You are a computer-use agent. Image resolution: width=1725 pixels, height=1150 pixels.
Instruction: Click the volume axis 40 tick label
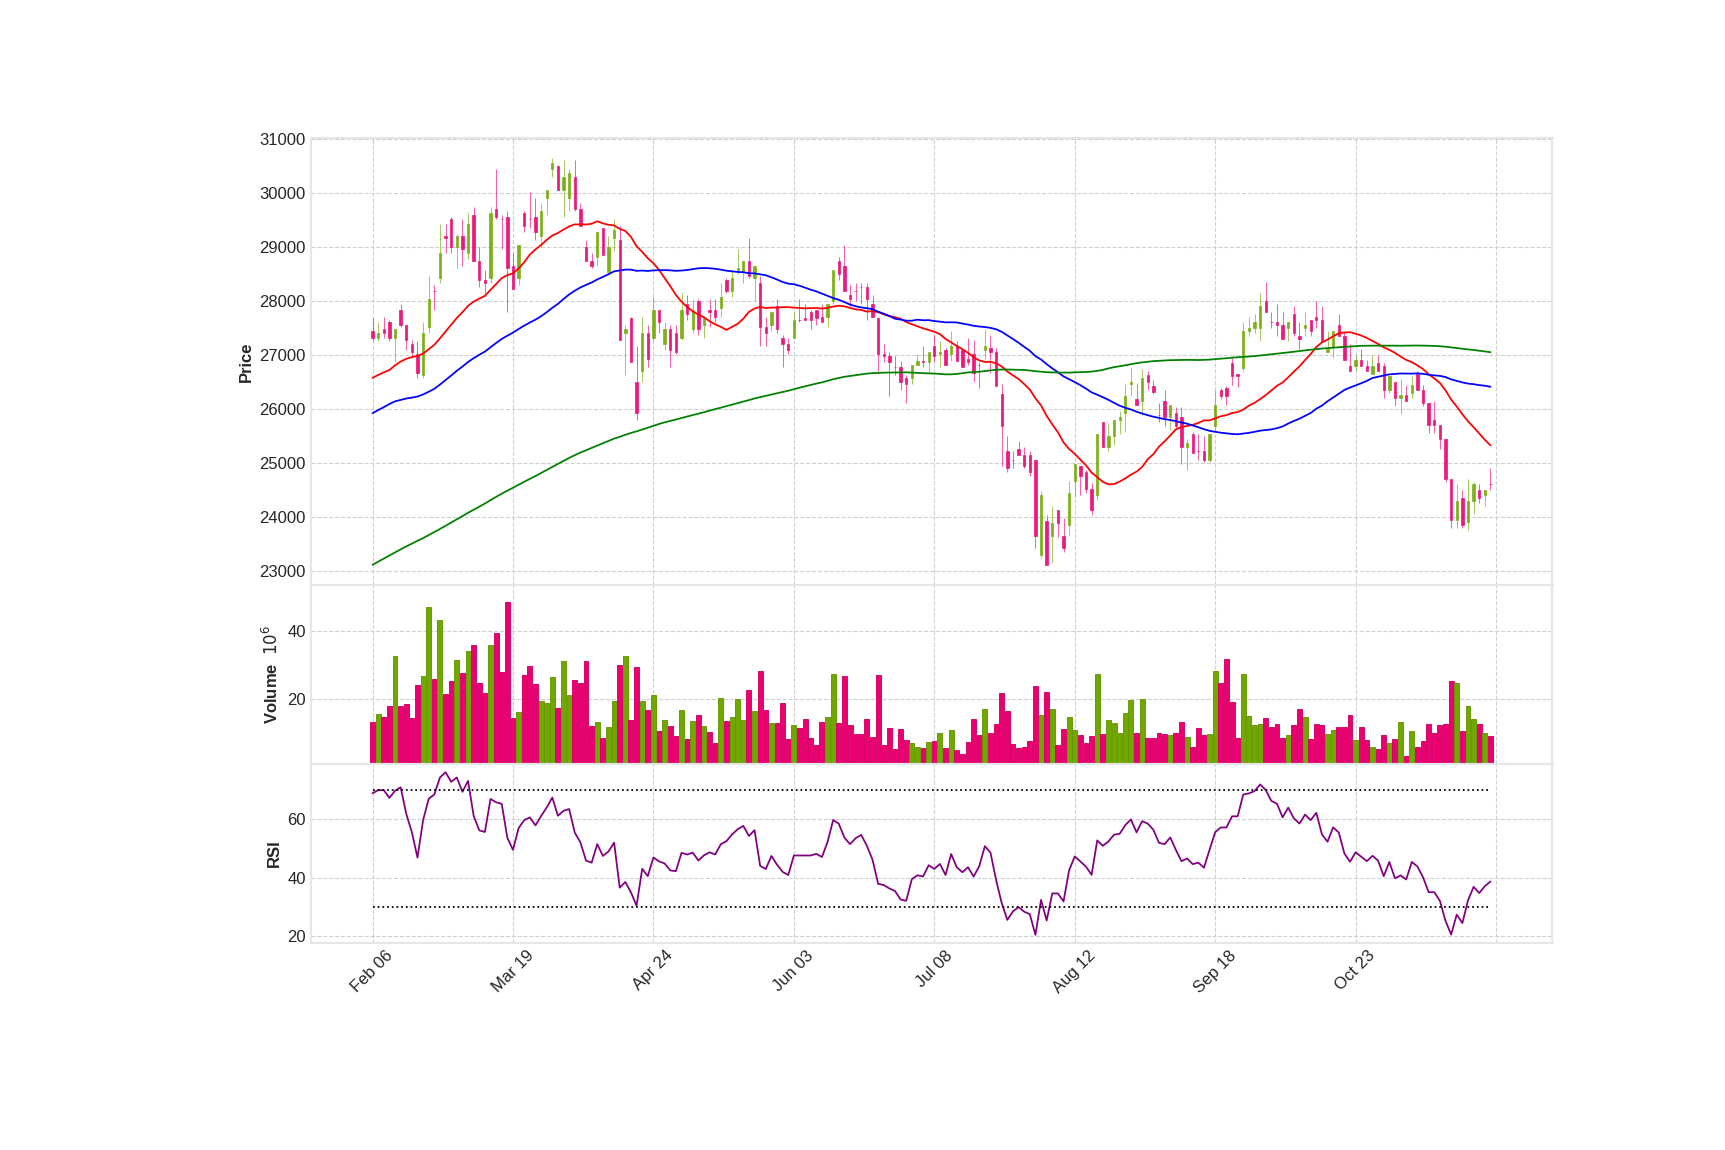coord(296,632)
